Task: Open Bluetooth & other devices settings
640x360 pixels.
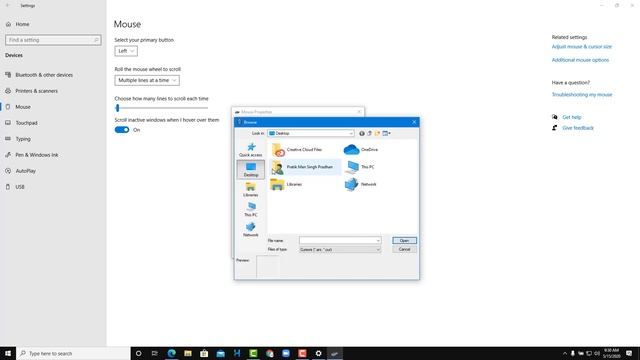Action: [x=44, y=75]
